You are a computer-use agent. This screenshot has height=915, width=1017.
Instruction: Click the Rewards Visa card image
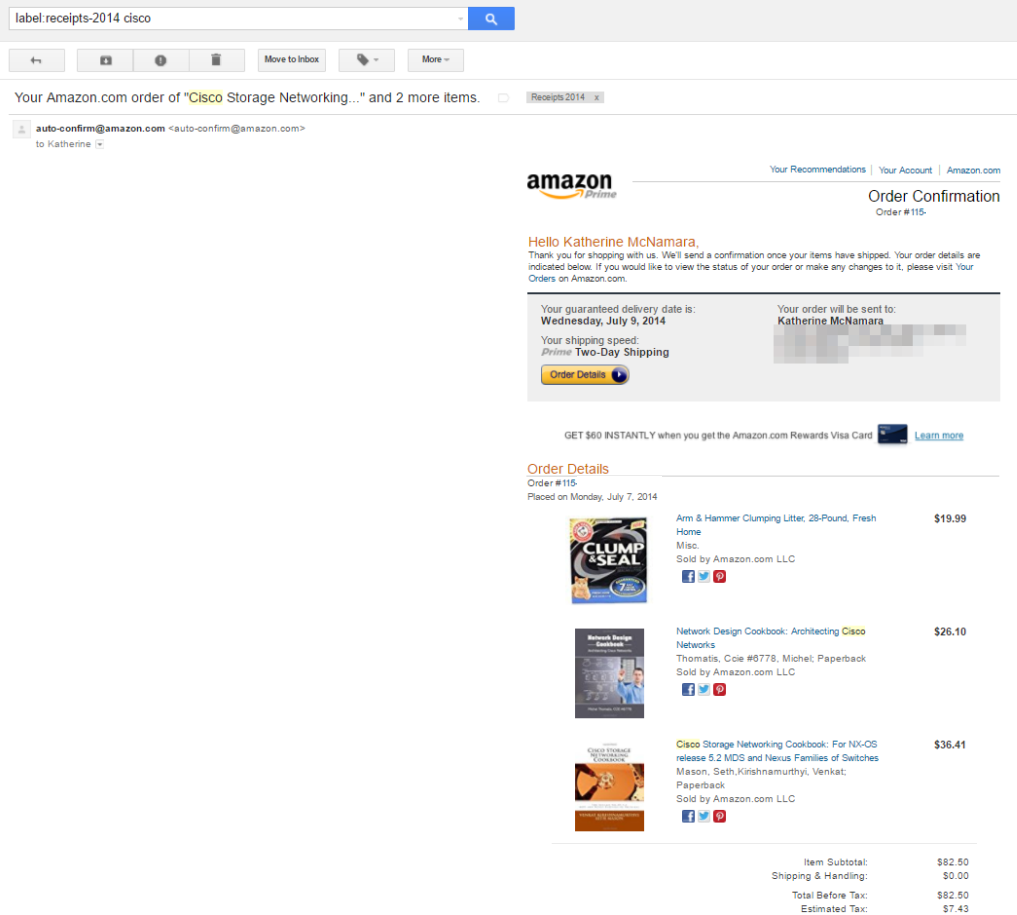point(892,434)
